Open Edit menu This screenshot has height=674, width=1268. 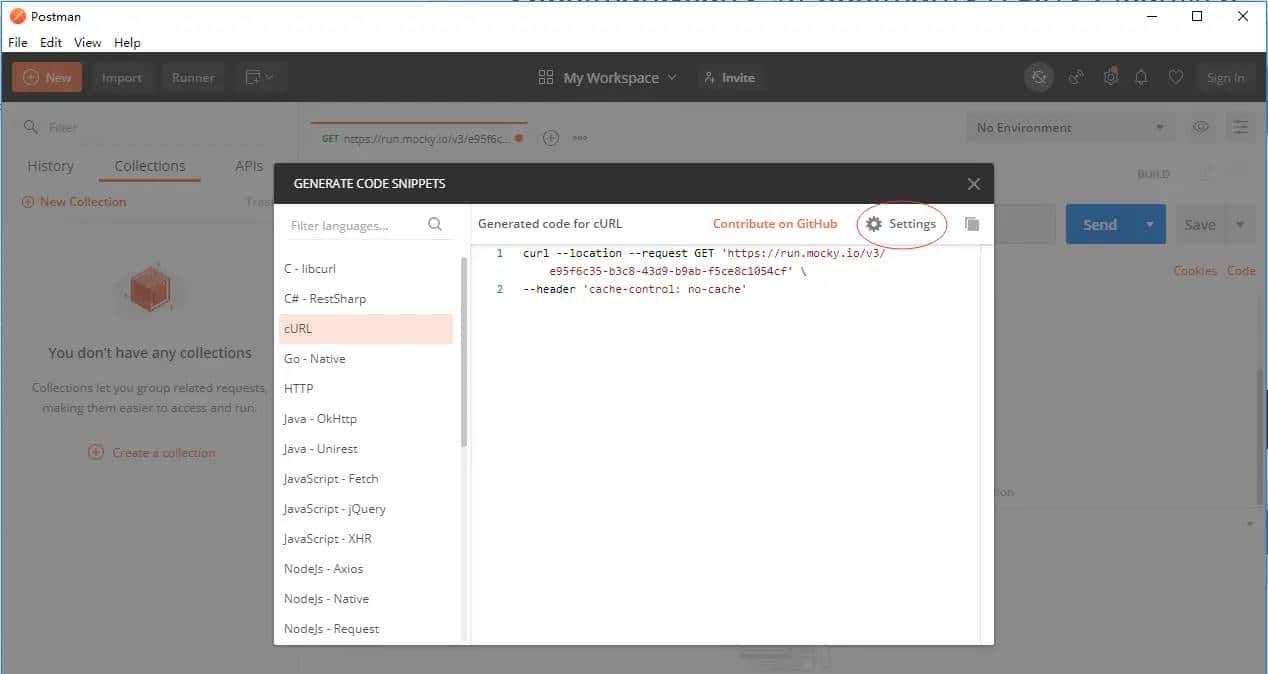coord(51,42)
